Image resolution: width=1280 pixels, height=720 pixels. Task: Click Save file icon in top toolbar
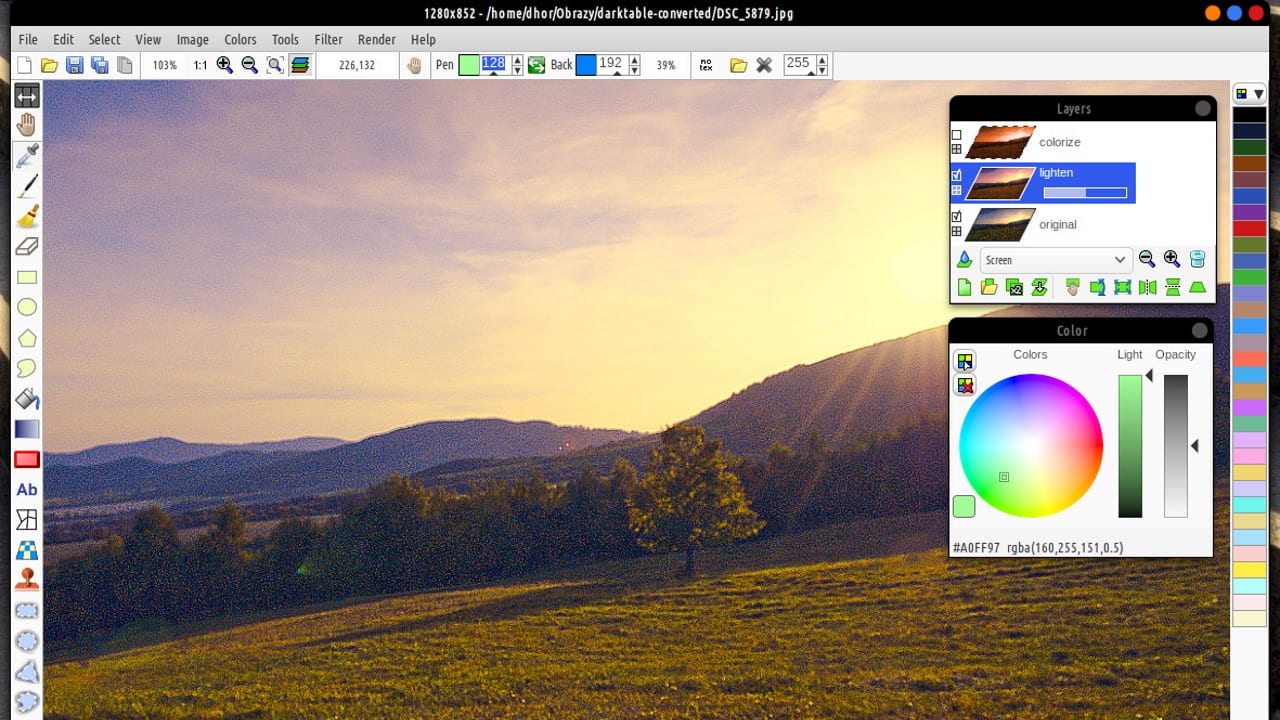74,65
